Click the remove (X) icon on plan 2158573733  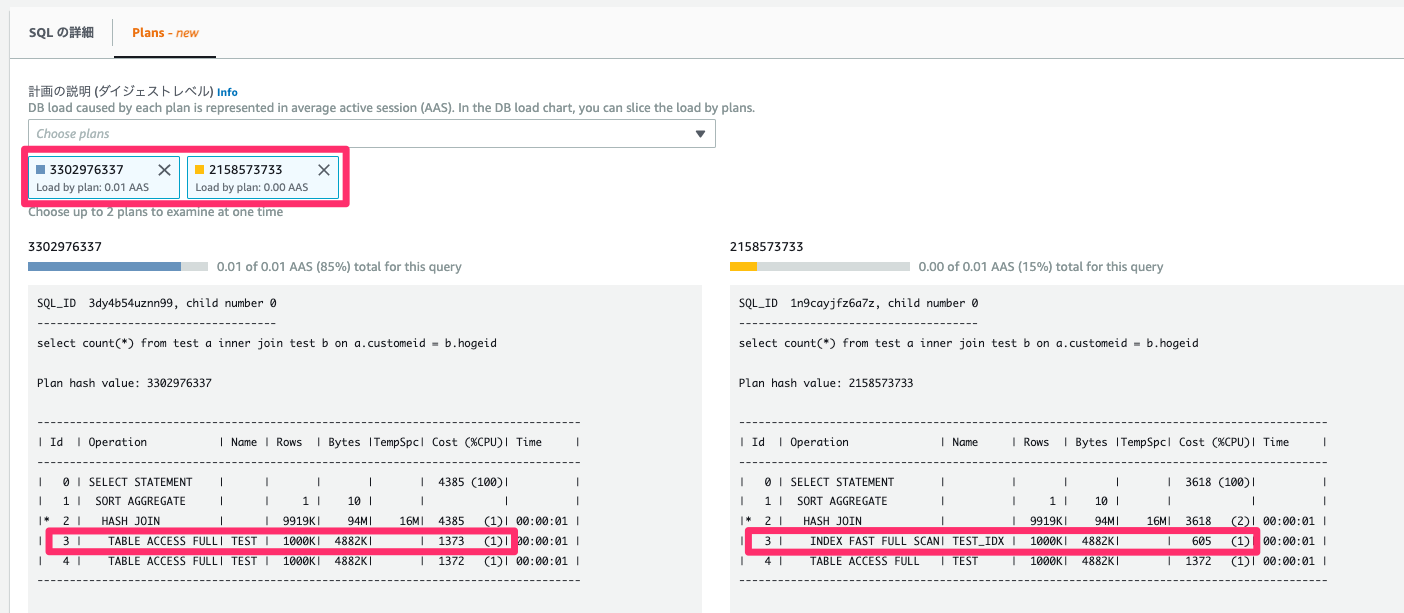point(323,170)
